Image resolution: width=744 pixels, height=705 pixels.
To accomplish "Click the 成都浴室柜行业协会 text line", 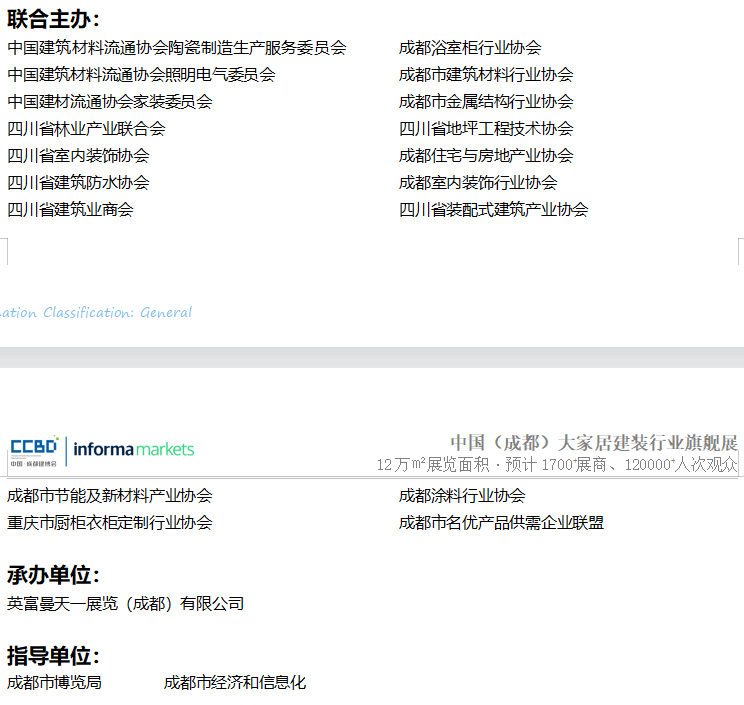I will [x=470, y=48].
